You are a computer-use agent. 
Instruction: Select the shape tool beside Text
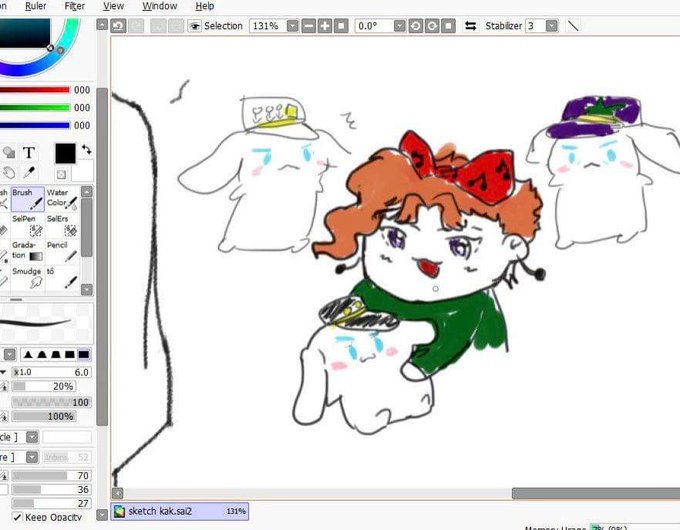[x=9, y=153]
